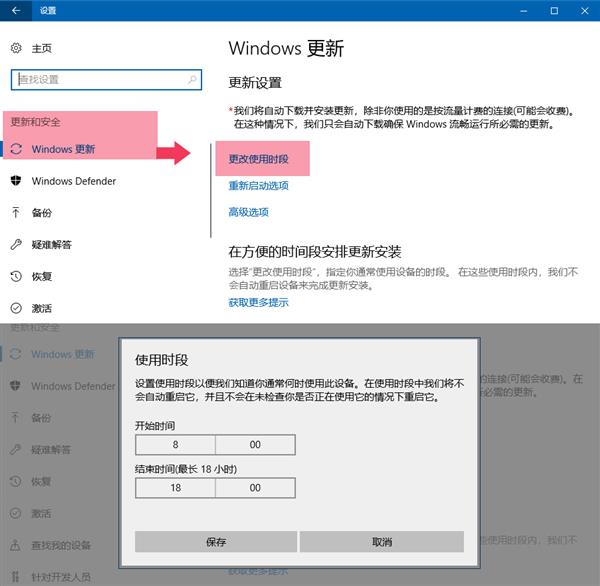Maximize the 设置 window
600x586 pixels.
click(554, 11)
